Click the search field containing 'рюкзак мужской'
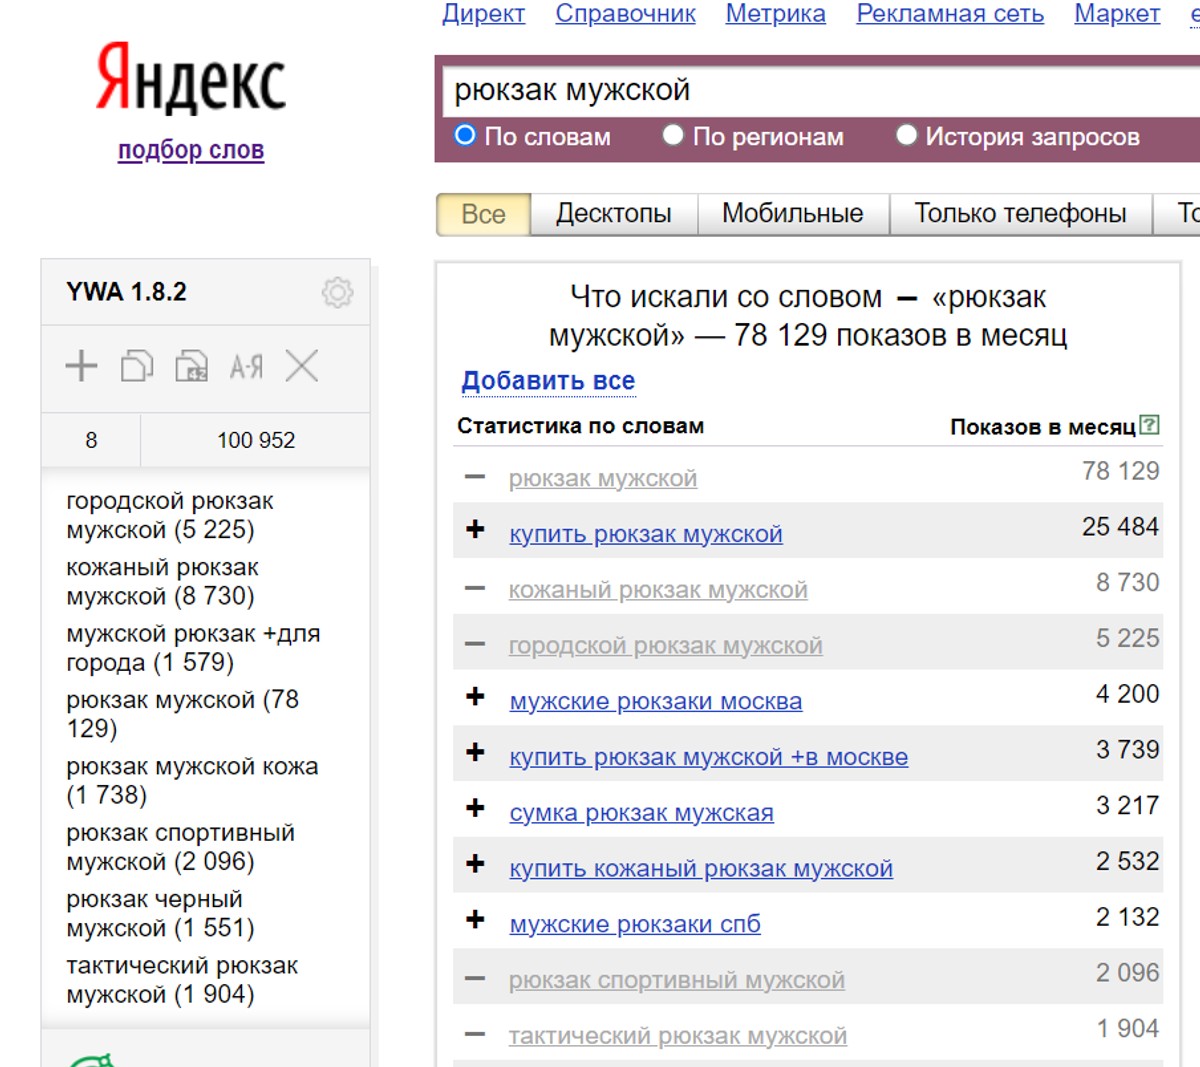 pos(820,90)
